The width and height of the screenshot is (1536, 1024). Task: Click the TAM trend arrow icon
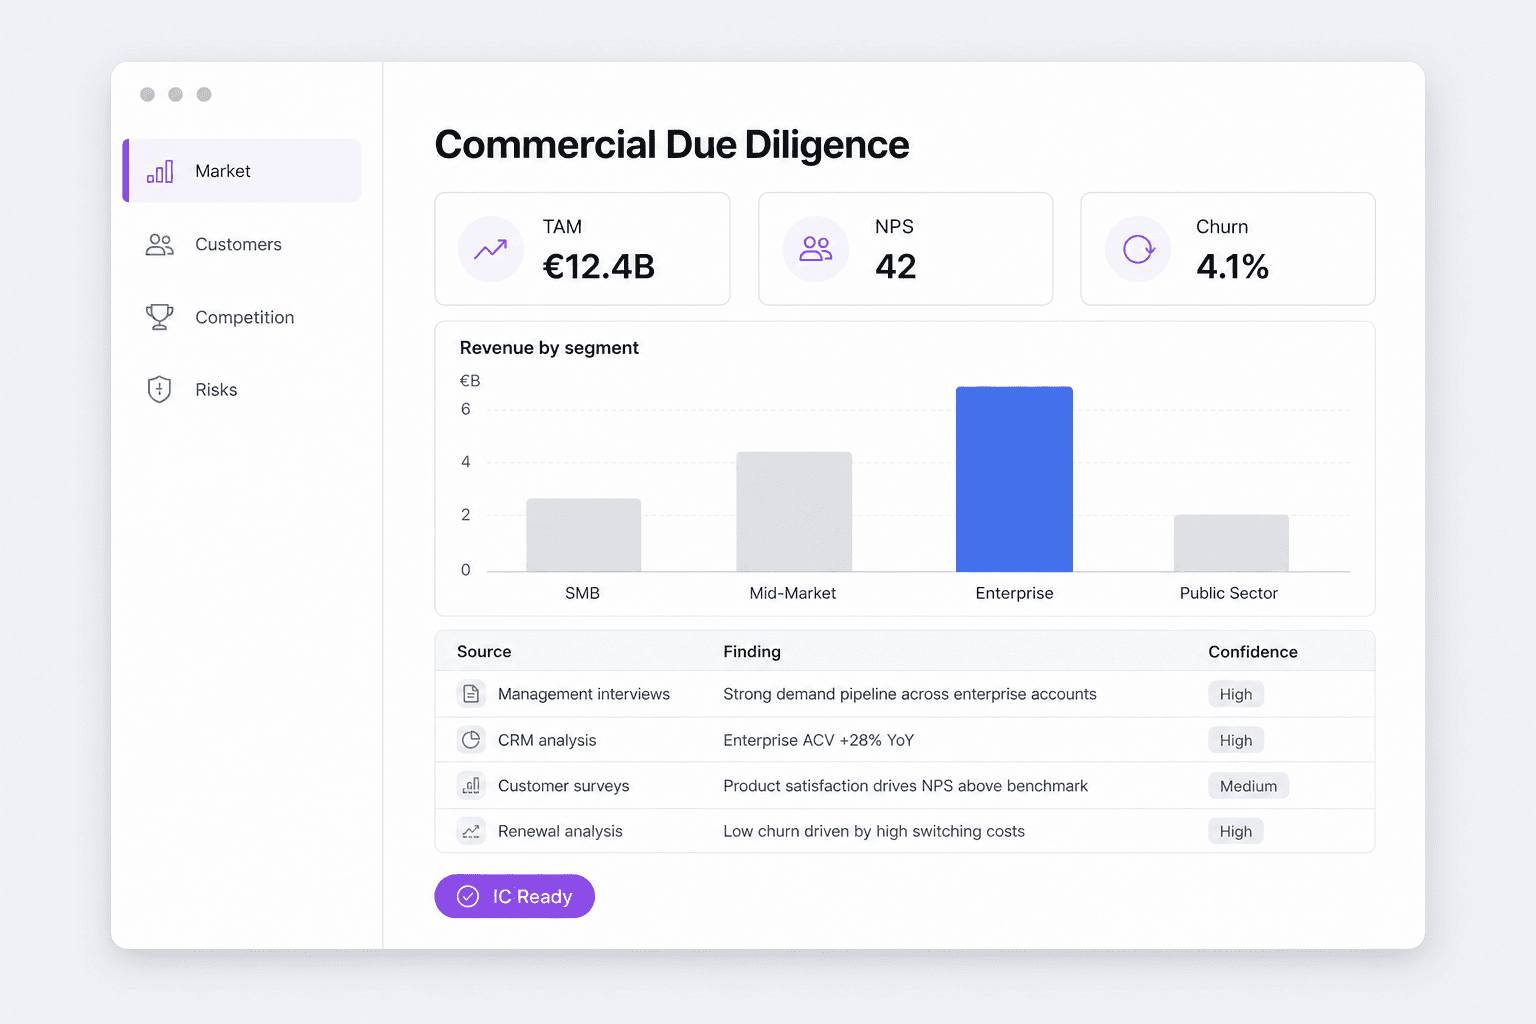point(490,249)
